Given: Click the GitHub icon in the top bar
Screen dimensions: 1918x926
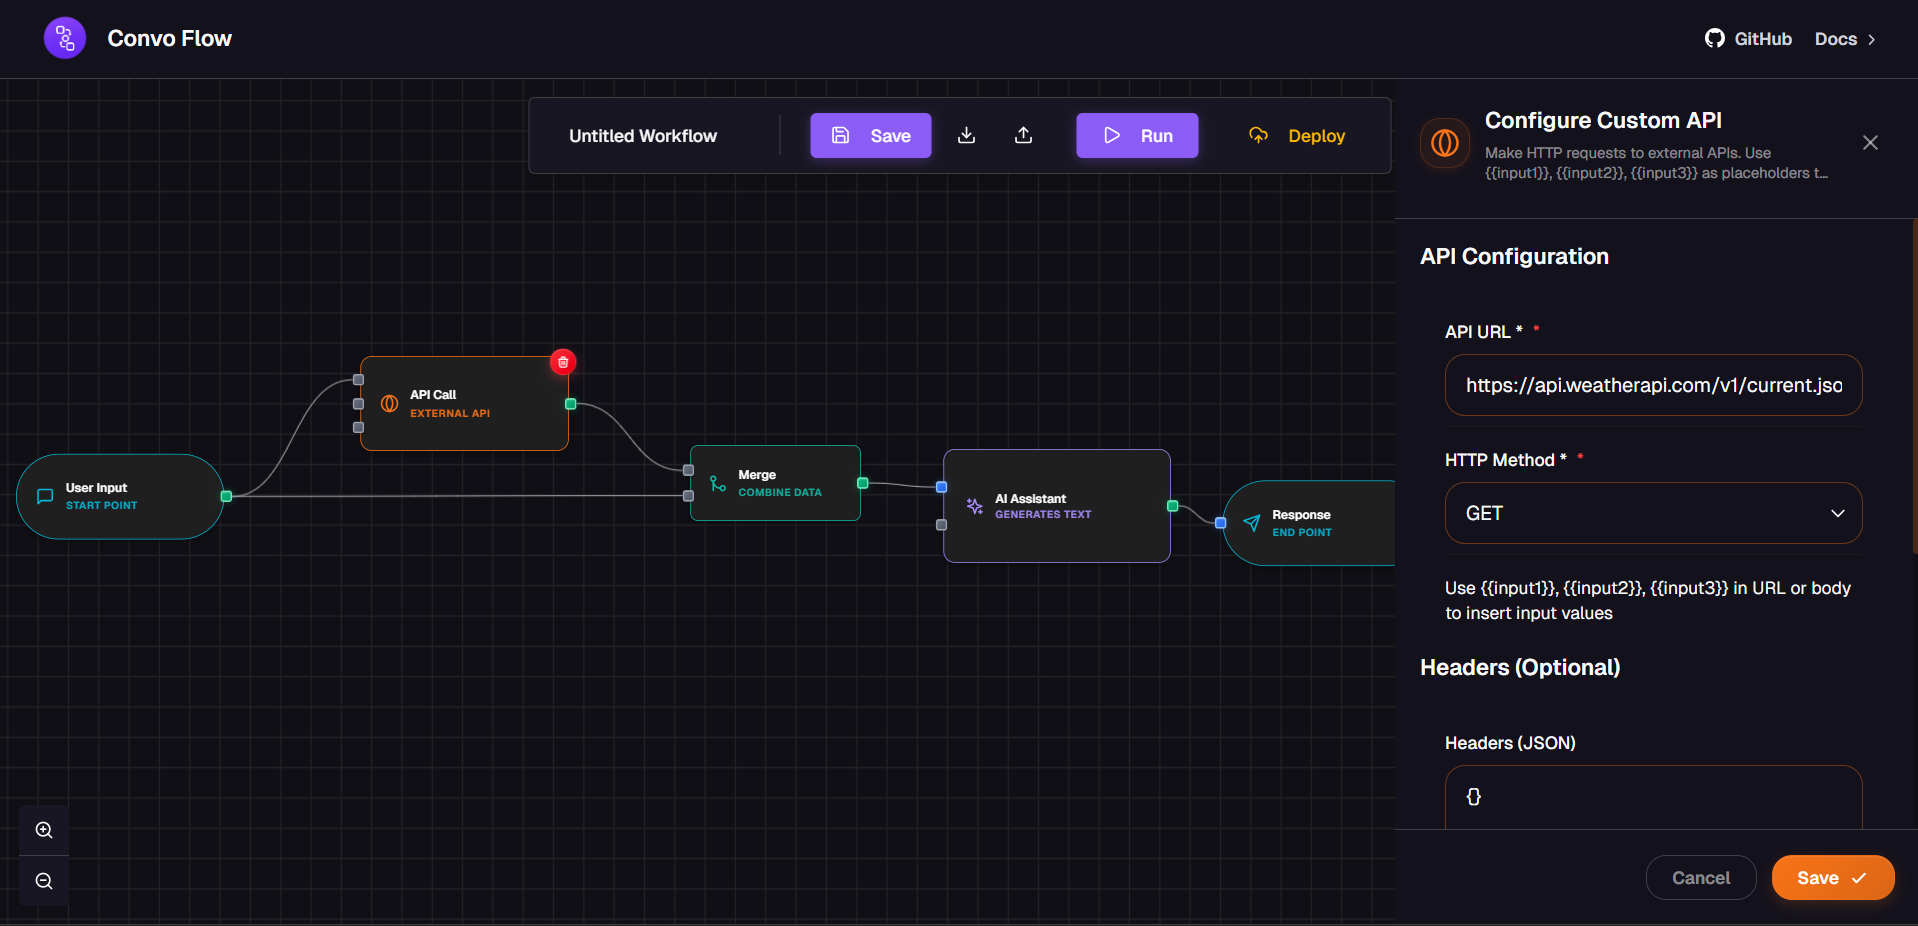Looking at the screenshot, I should point(1714,38).
